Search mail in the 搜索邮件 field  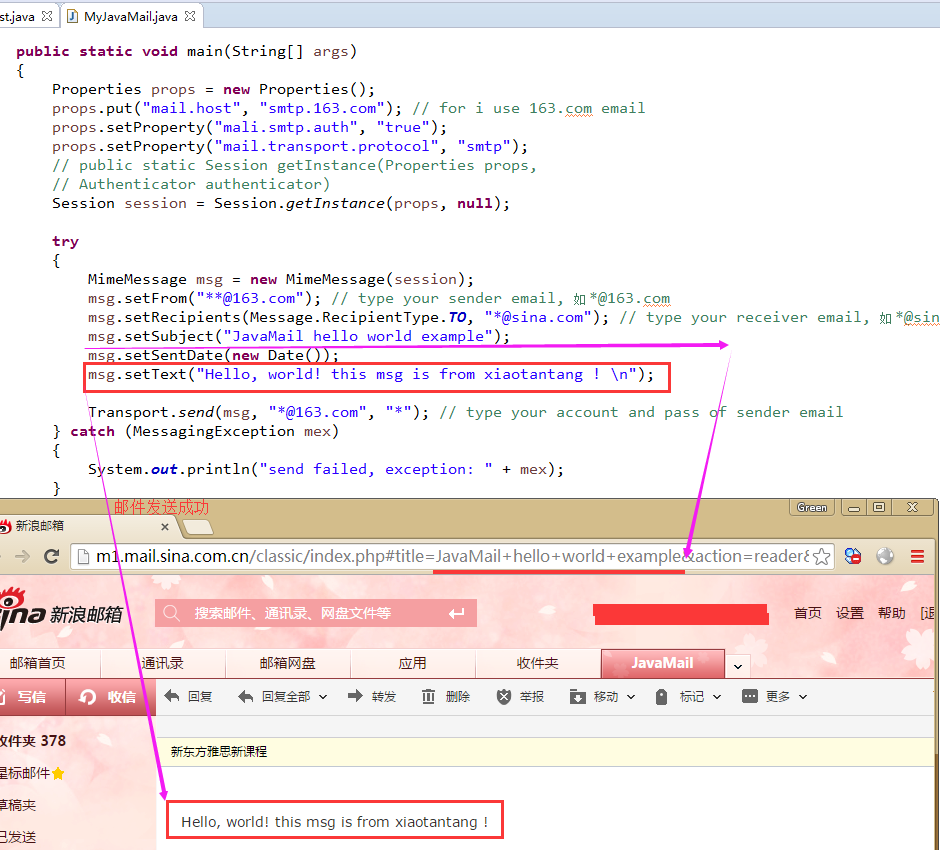[x=316, y=613]
